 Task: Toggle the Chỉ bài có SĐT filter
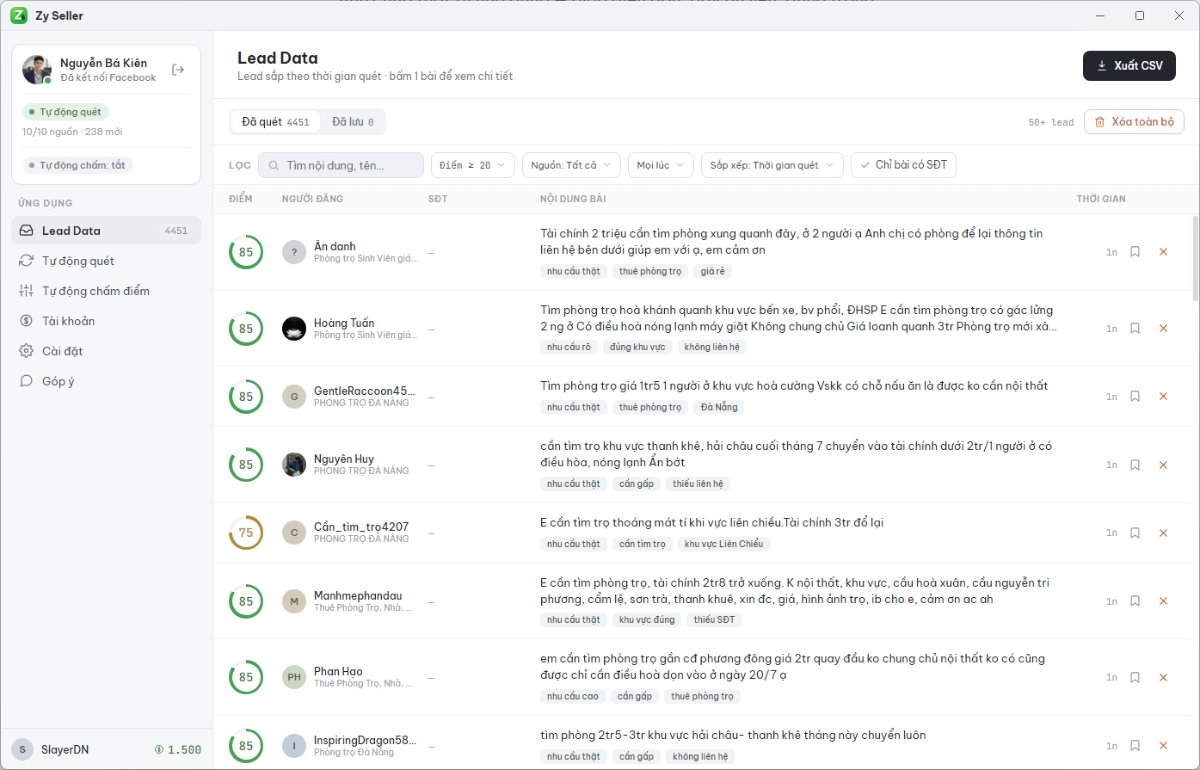coord(903,165)
